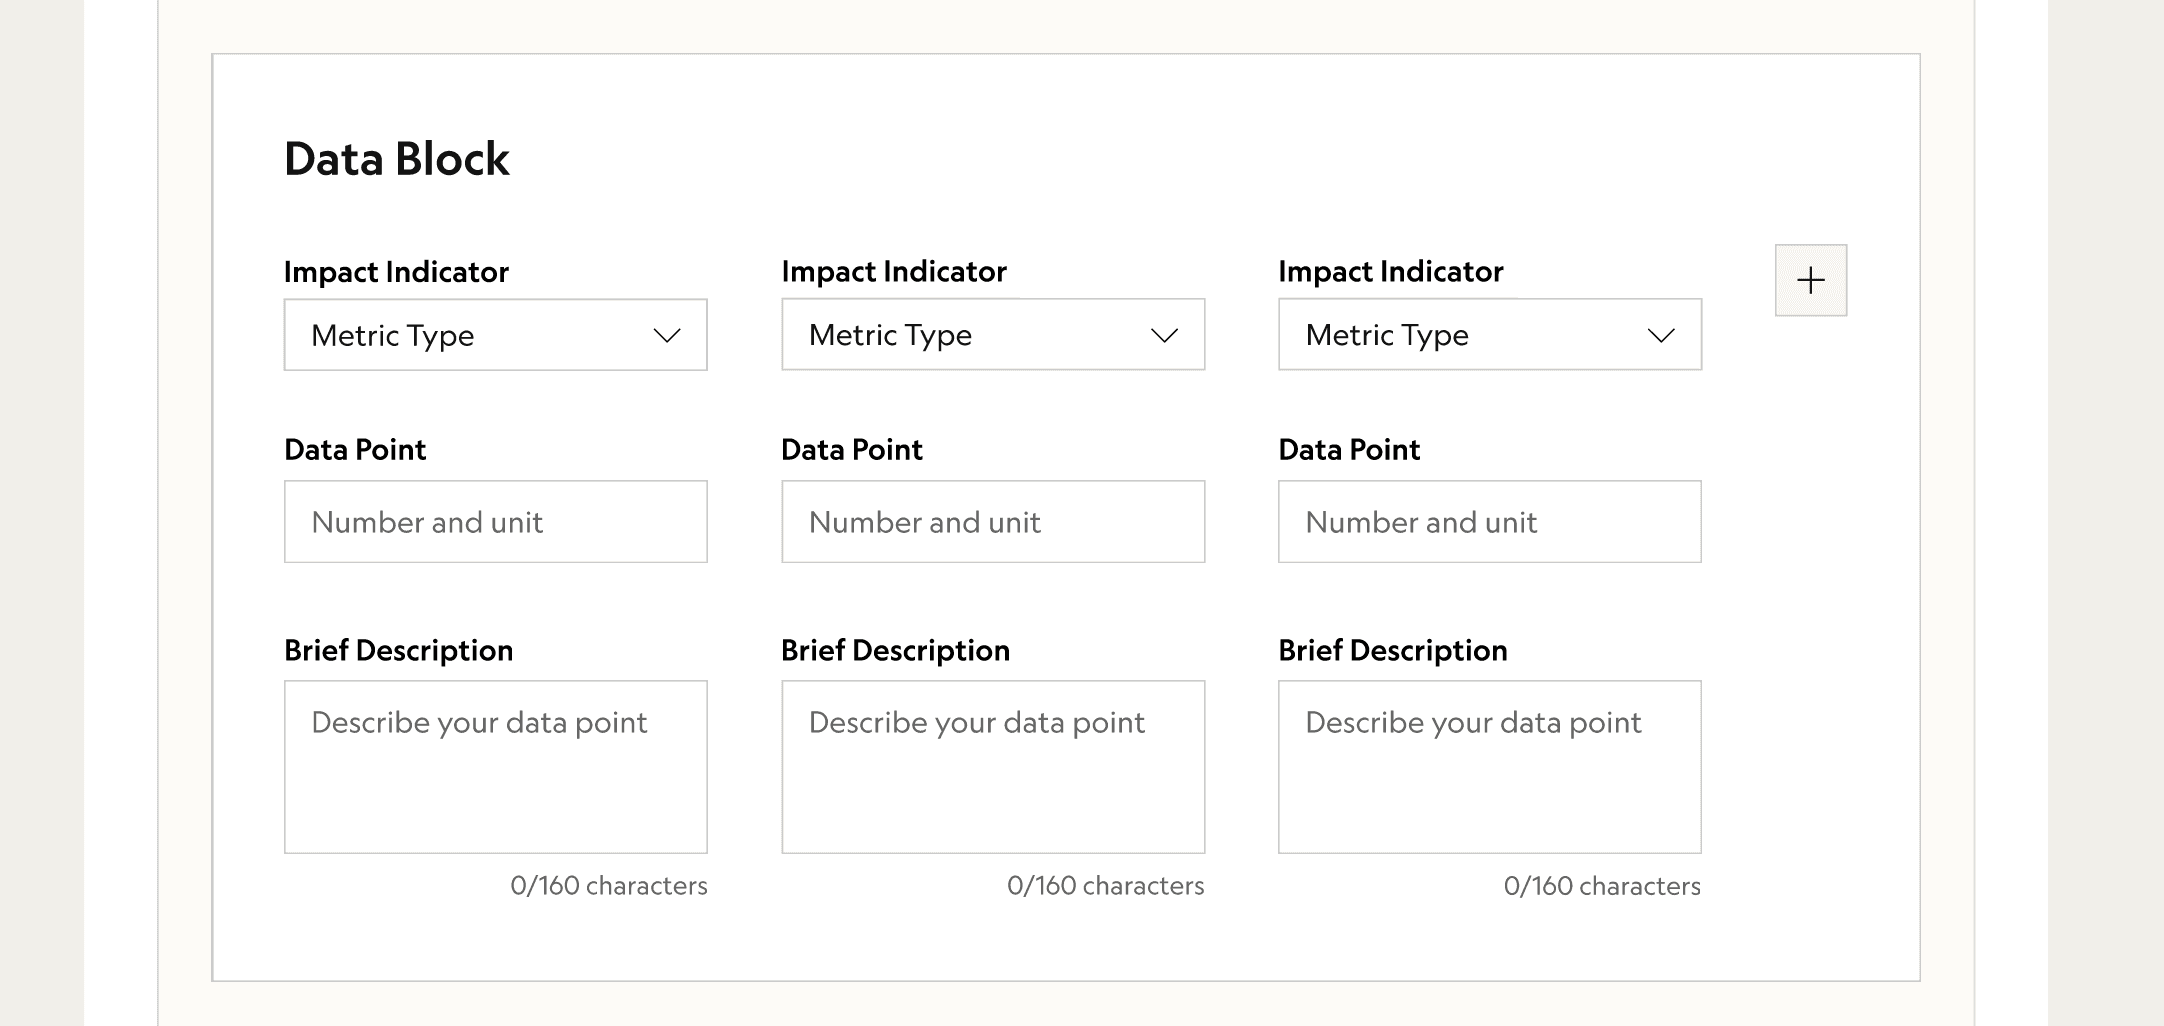Click the Data Block heading
Image resolution: width=2164 pixels, height=1026 pixels.
[396, 159]
